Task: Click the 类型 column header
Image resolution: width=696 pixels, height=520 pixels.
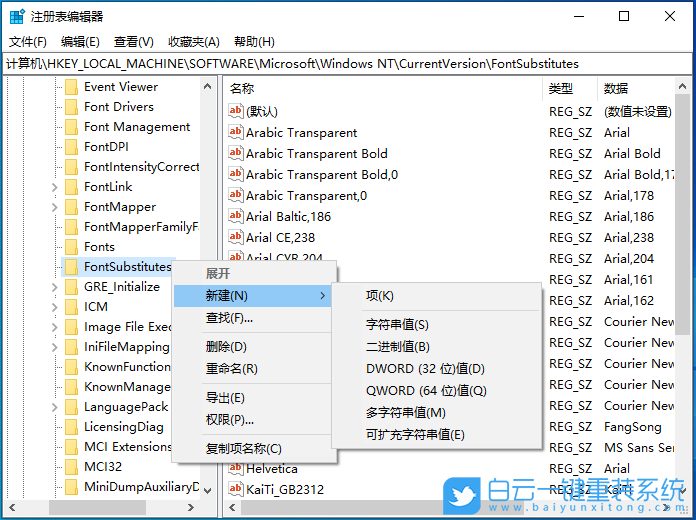Action: tap(561, 89)
